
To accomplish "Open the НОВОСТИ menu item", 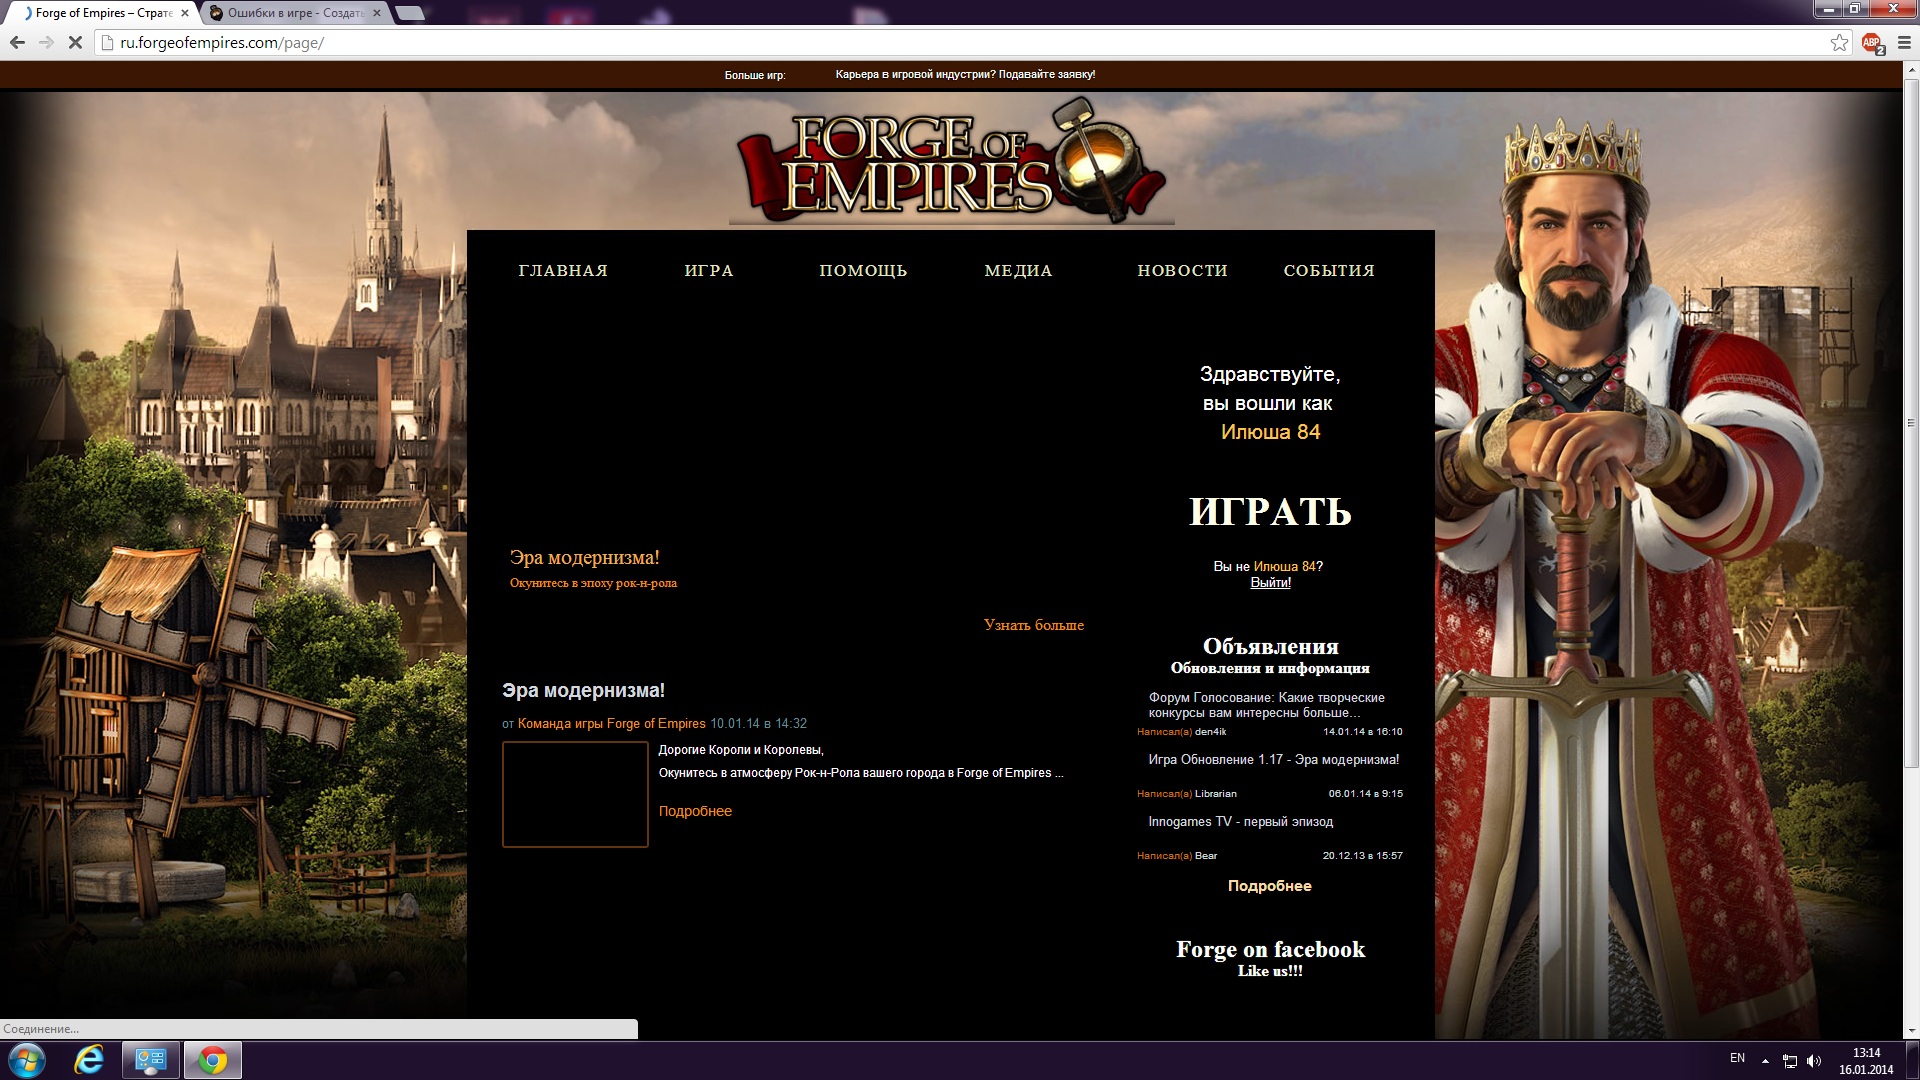I will tap(1182, 271).
